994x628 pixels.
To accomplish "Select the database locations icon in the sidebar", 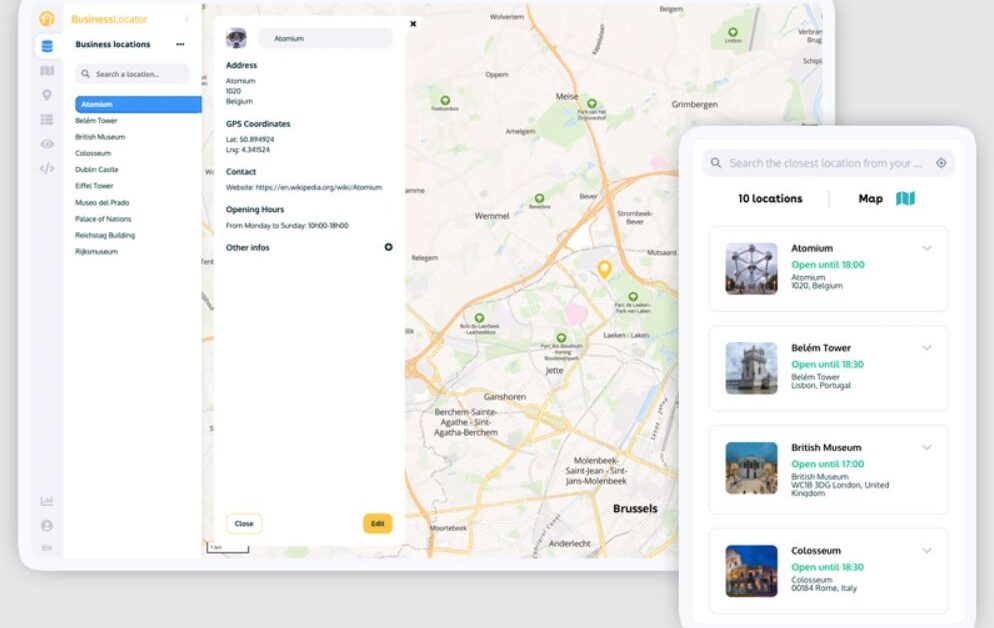I will [46, 44].
